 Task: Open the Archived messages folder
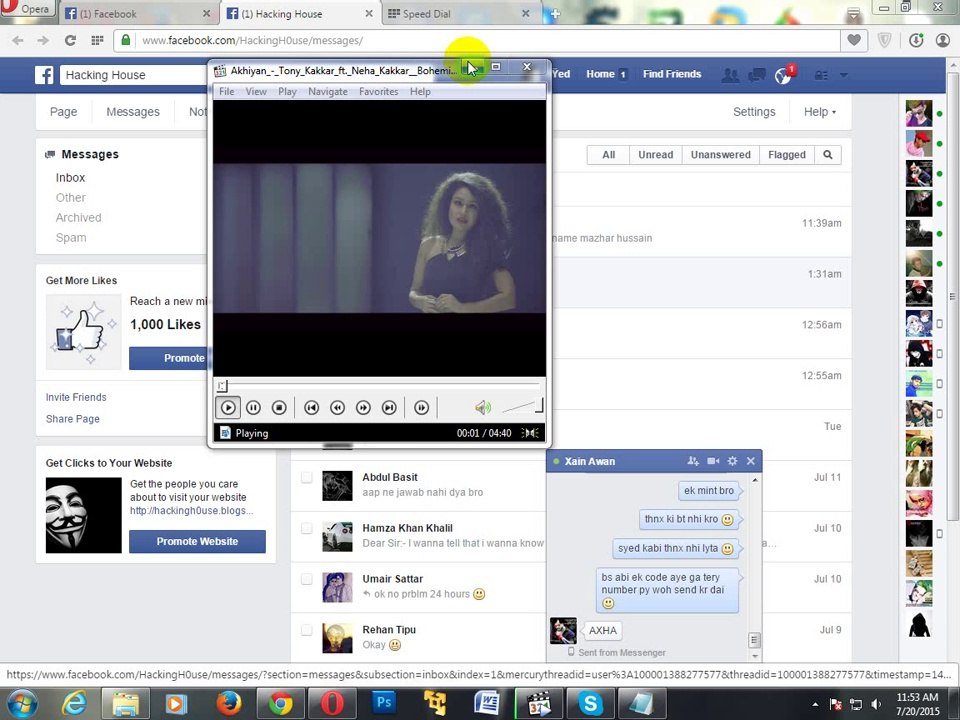[78, 218]
